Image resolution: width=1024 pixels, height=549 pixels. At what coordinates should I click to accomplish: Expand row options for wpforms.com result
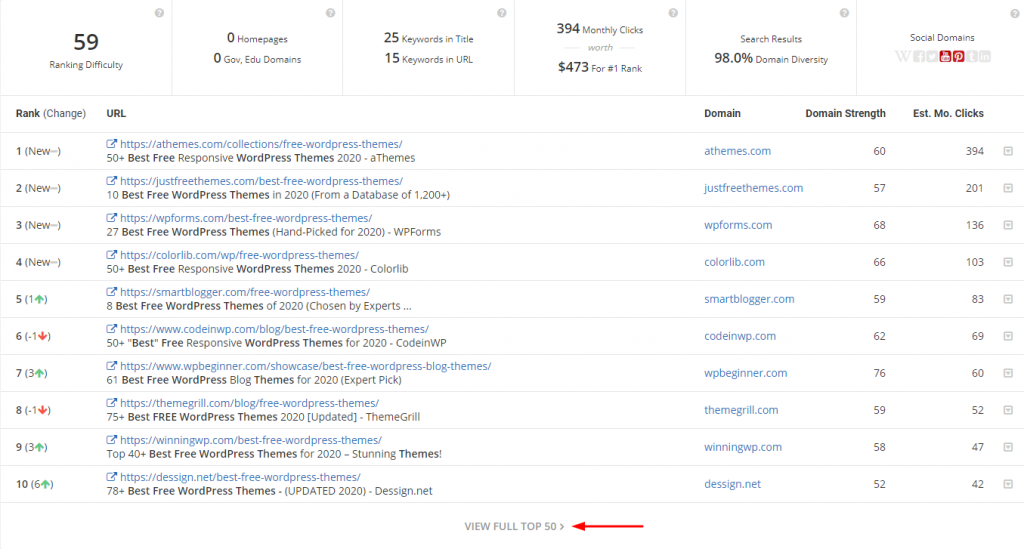(1007, 225)
